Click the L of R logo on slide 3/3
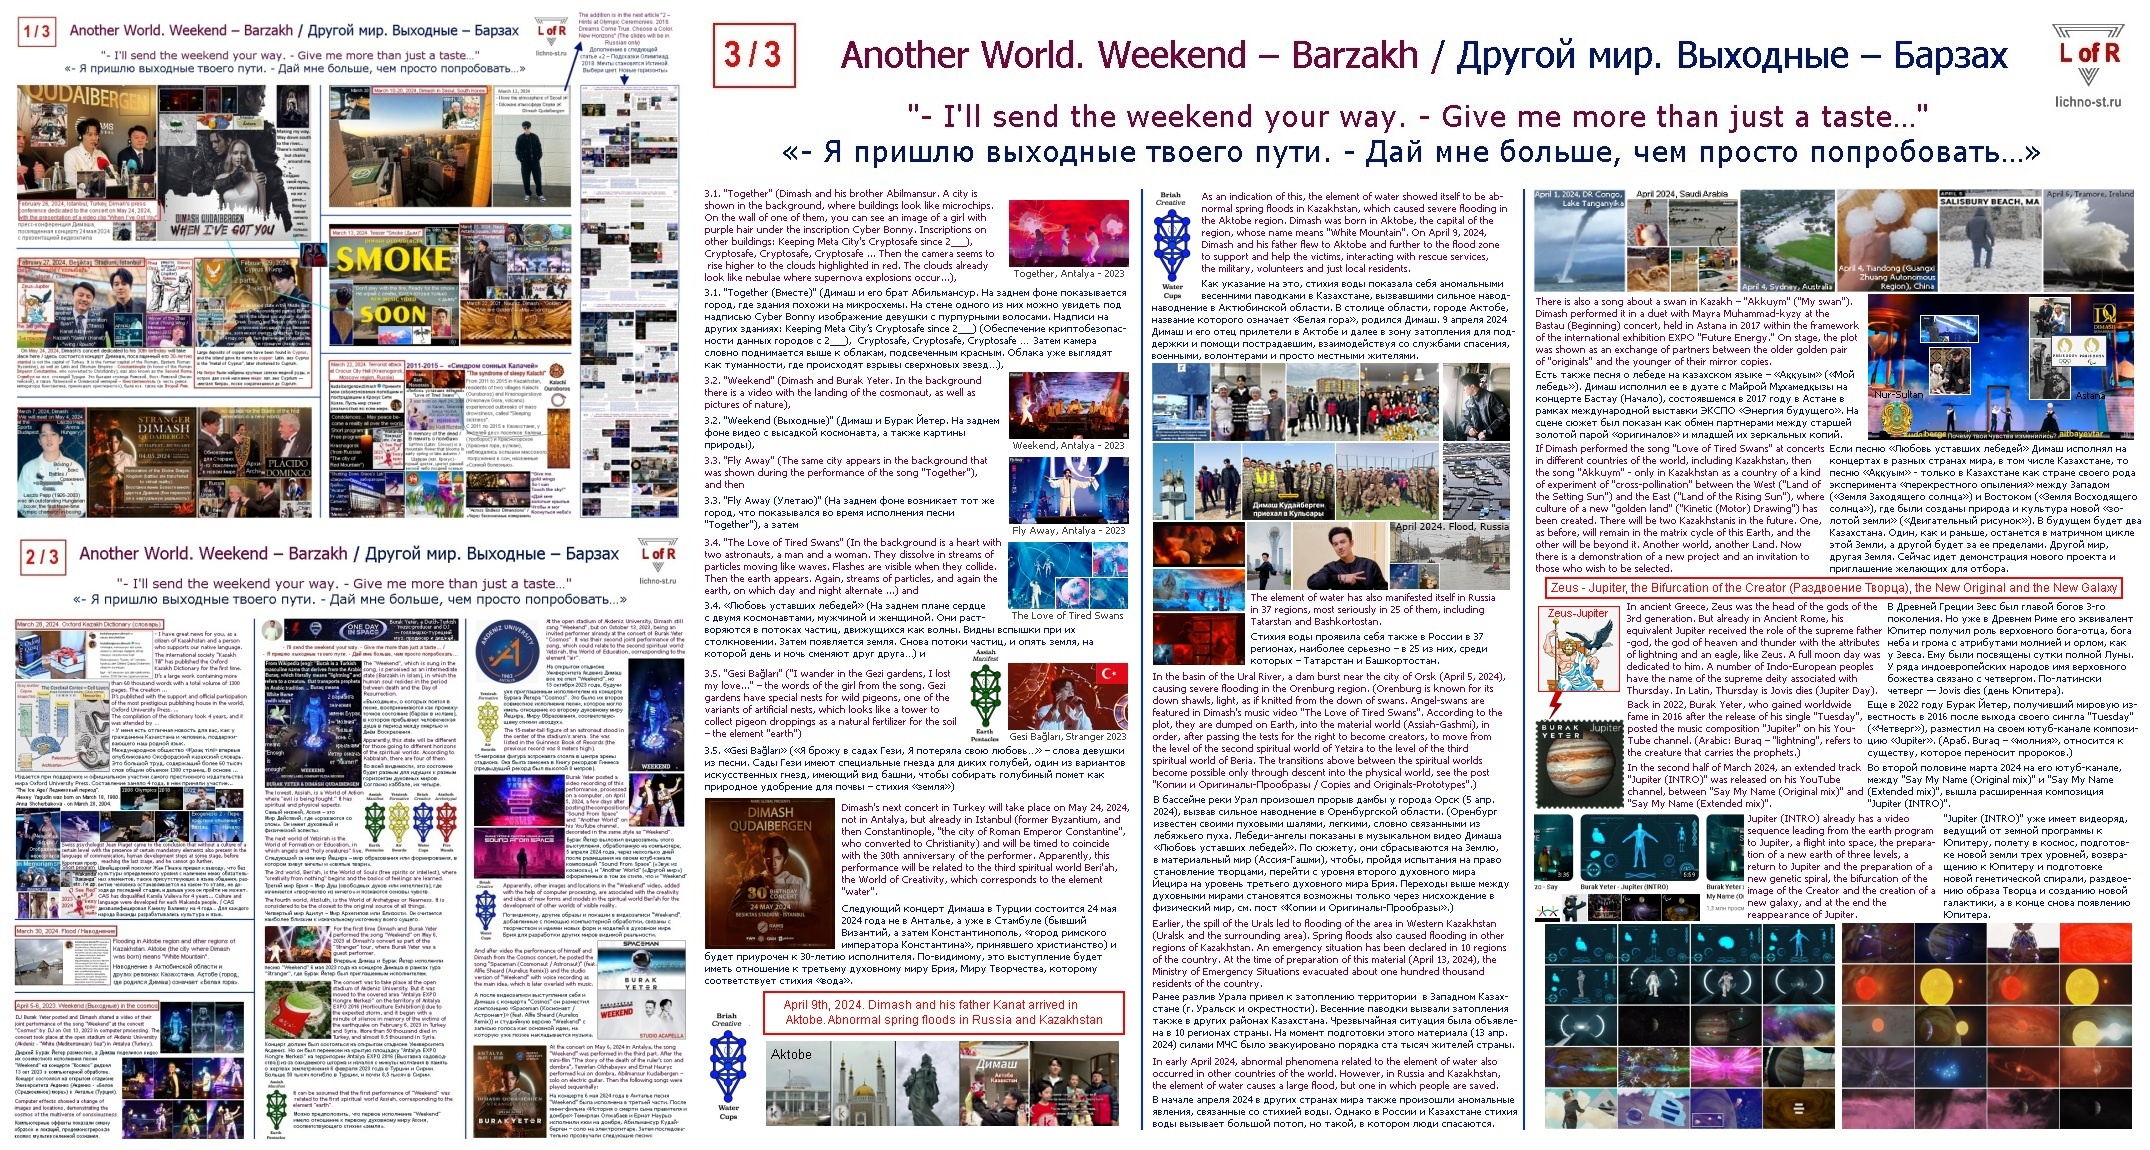Viewport: 2150px width, 1150px height. pyautogui.click(x=2089, y=56)
